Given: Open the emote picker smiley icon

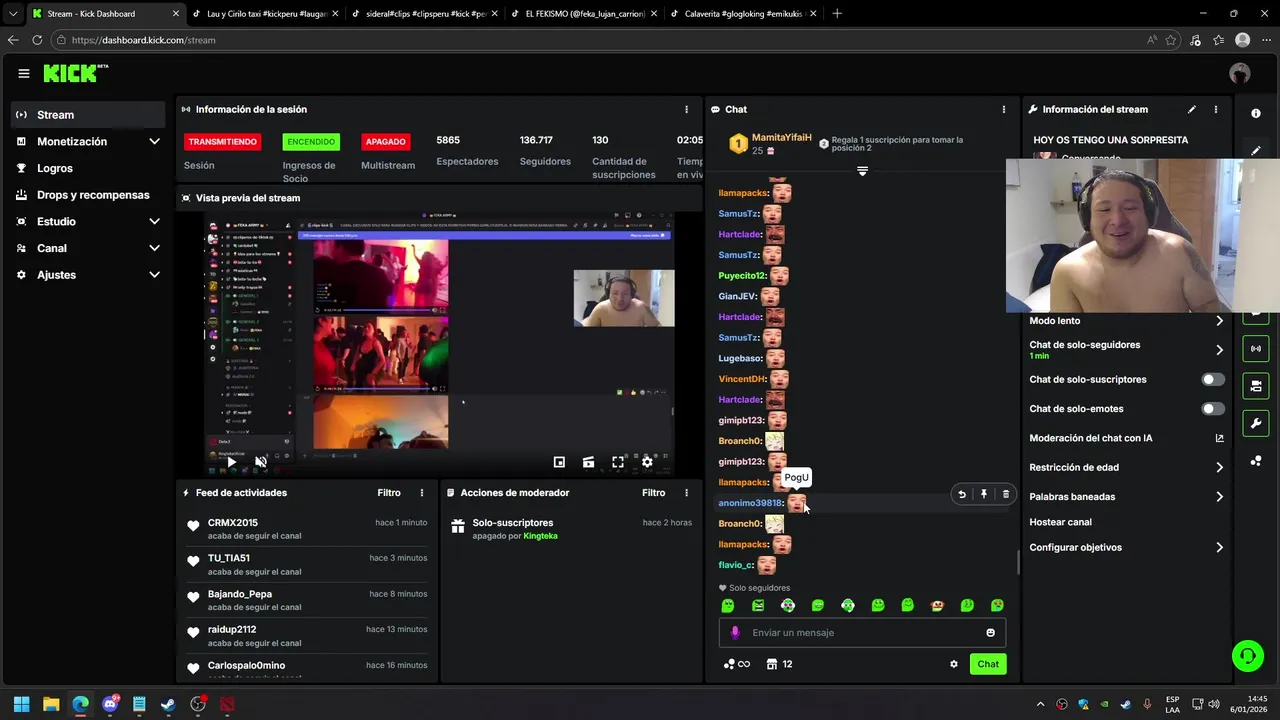Looking at the screenshot, I should point(991,632).
